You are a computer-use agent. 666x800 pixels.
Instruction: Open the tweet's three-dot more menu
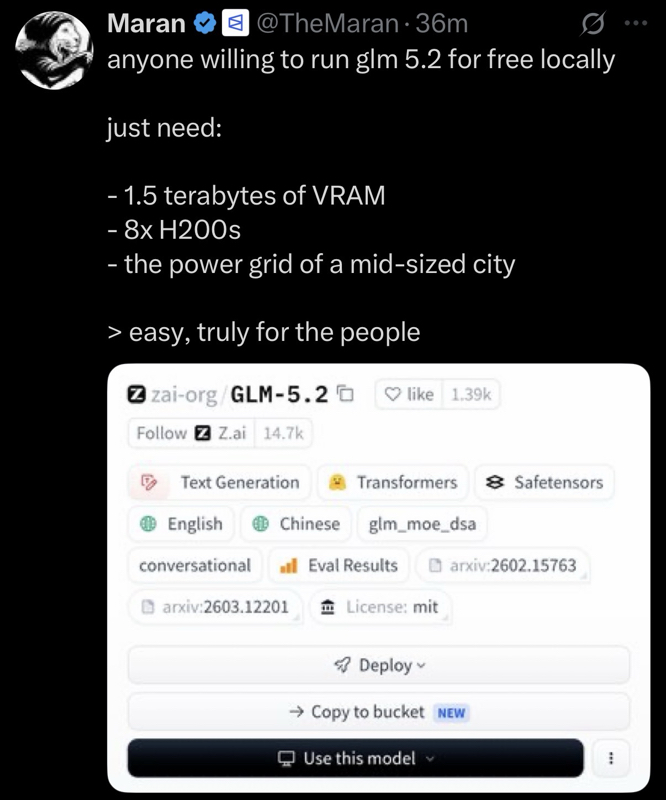(x=636, y=23)
